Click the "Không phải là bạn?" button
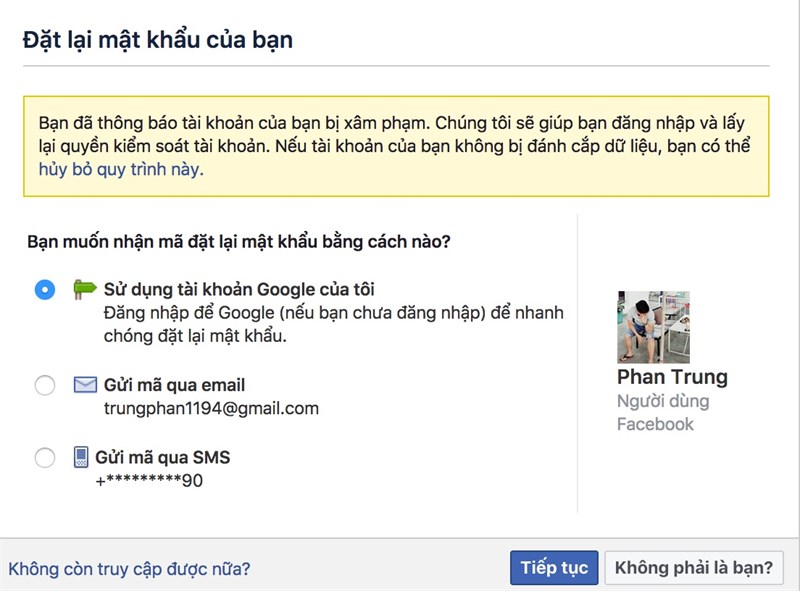This screenshot has height=591, width=800. [x=693, y=568]
